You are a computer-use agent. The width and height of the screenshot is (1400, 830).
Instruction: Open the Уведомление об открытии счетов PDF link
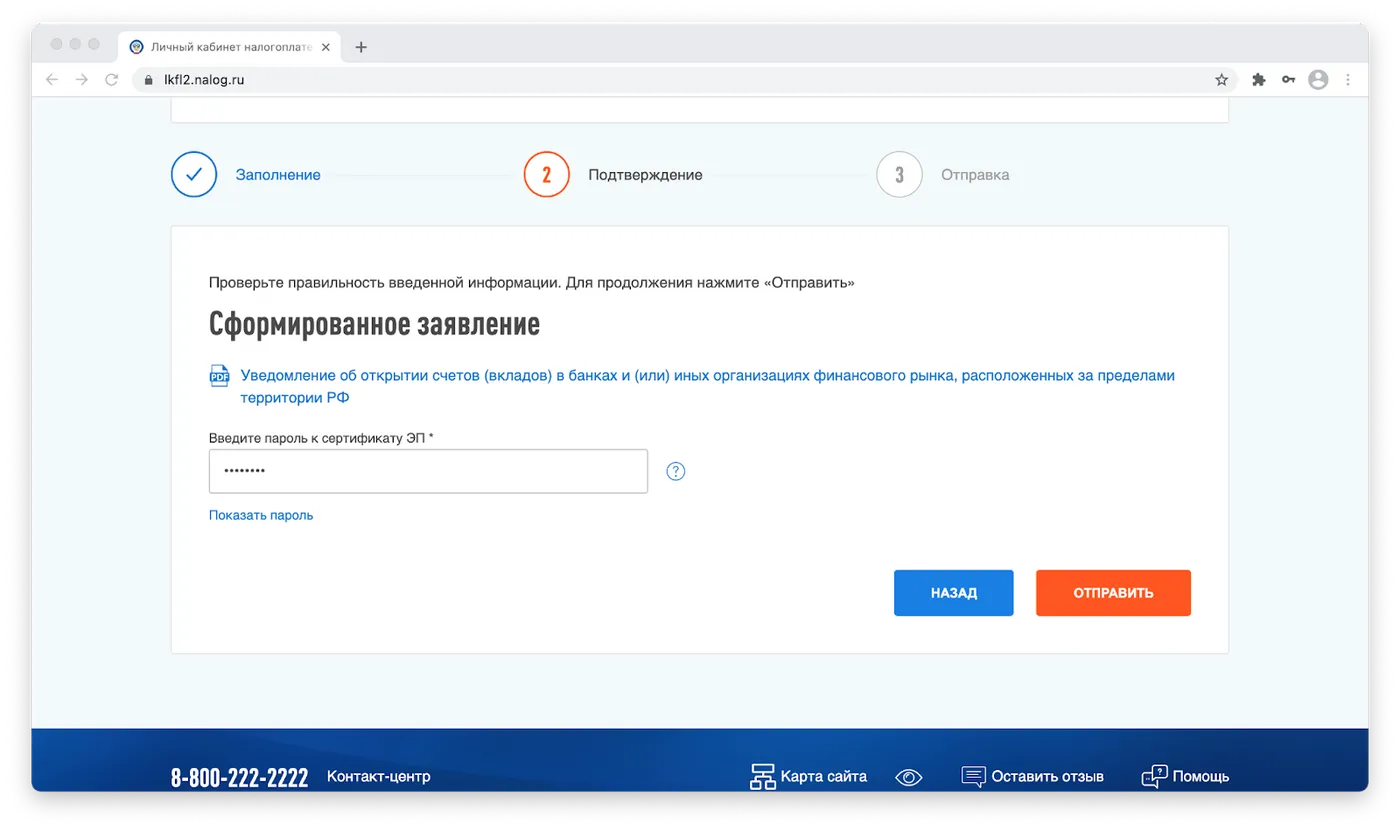point(707,387)
